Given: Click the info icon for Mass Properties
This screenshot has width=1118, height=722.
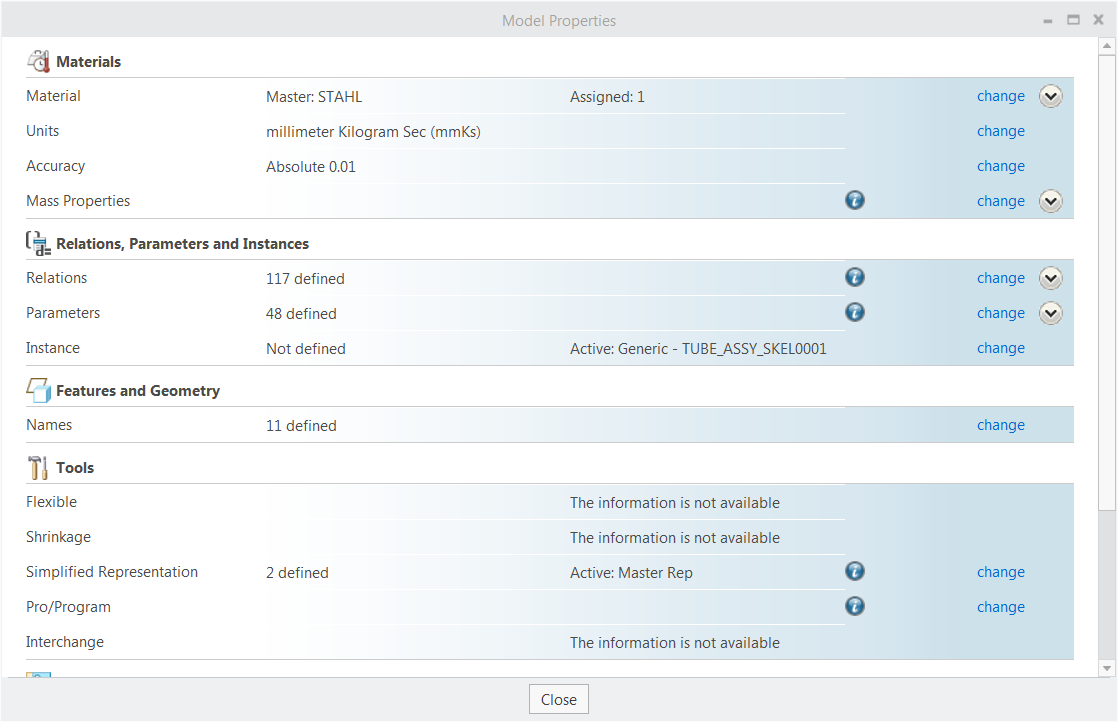Looking at the screenshot, I should [854, 200].
